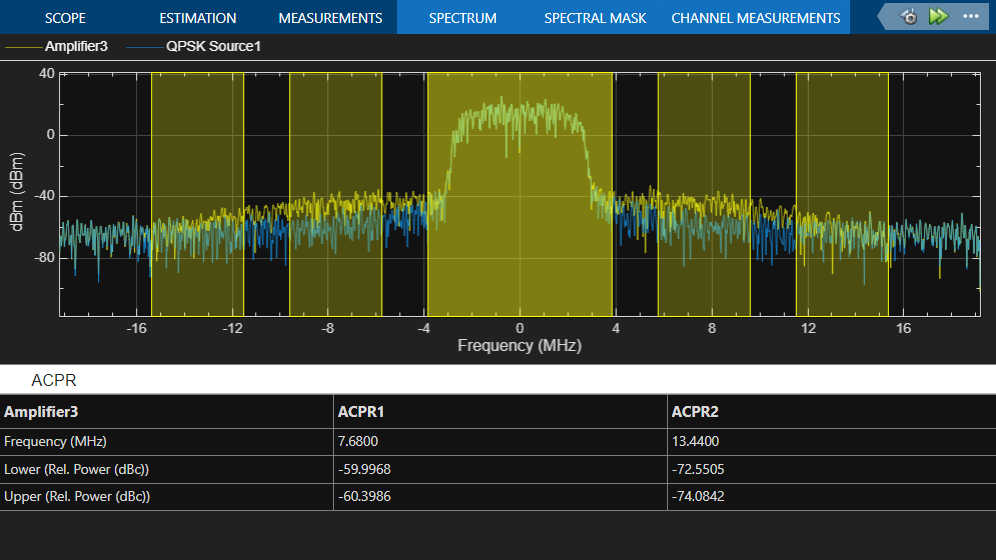Viewport: 996px width, 560px height.
Task: Click the adjacent channel band near 8 MHz
Action: 704,194
